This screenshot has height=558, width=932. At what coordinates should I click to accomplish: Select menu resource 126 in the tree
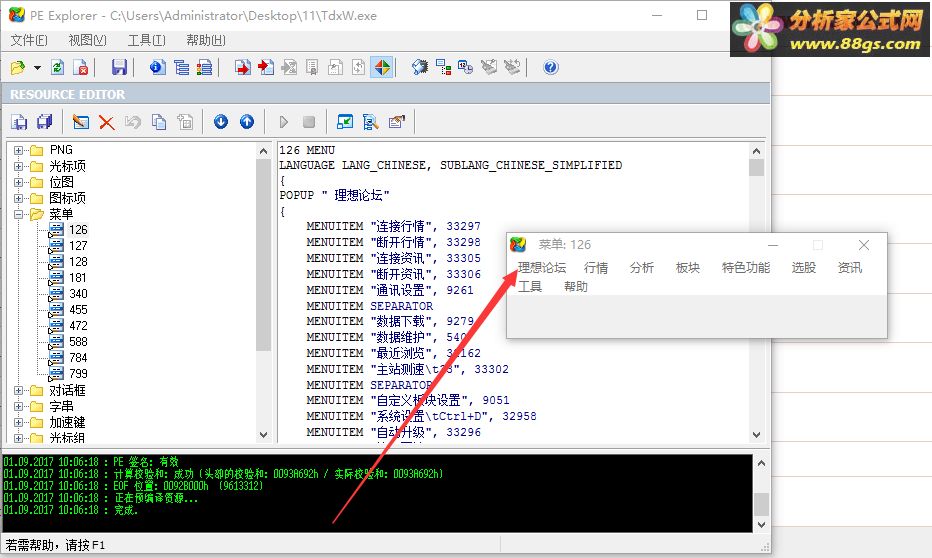point(78,230)
